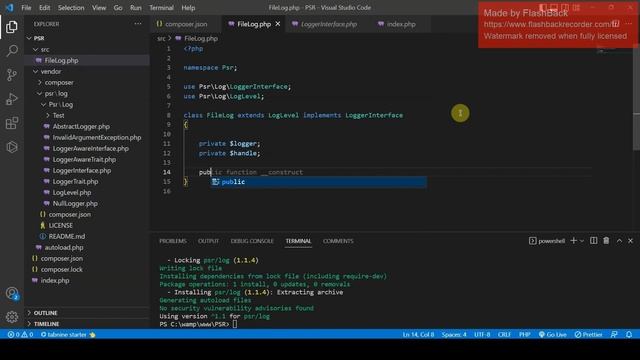Close the terminal panel

(630, 241)
